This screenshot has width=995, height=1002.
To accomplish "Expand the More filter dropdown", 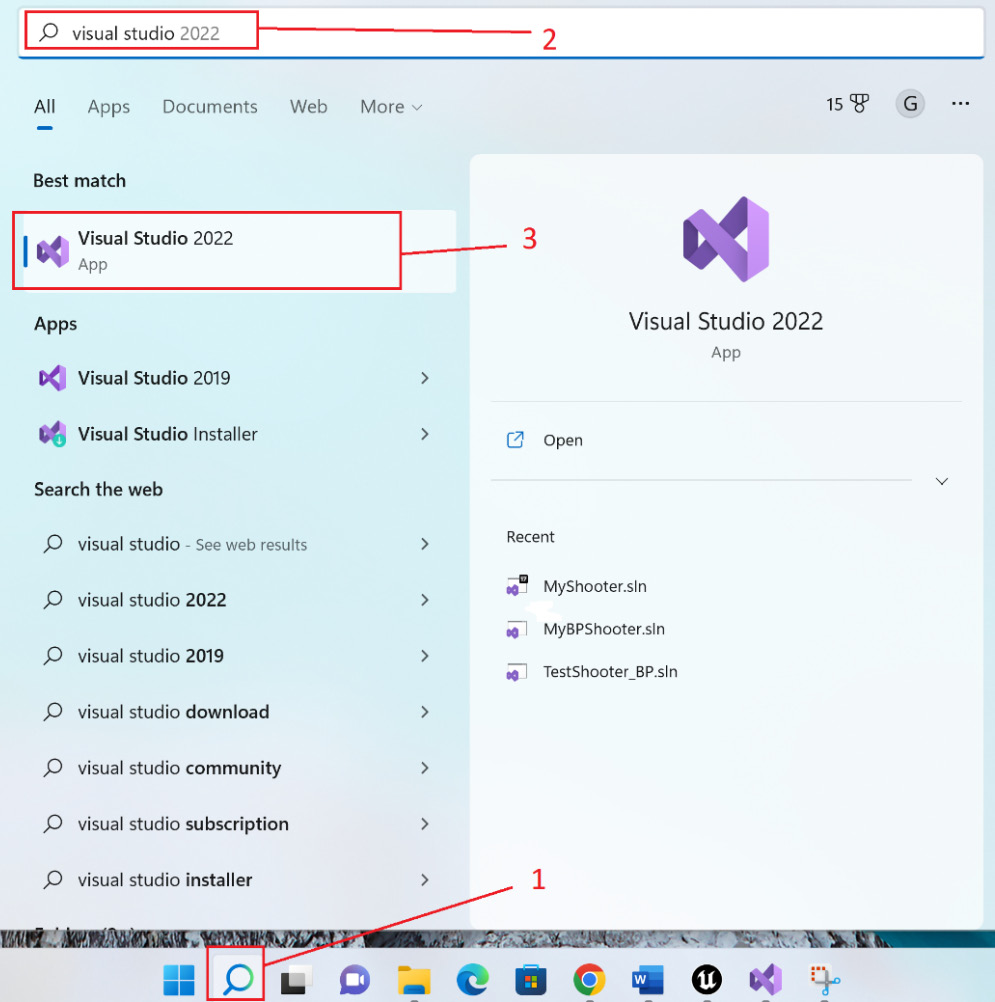I will (390, 107).
